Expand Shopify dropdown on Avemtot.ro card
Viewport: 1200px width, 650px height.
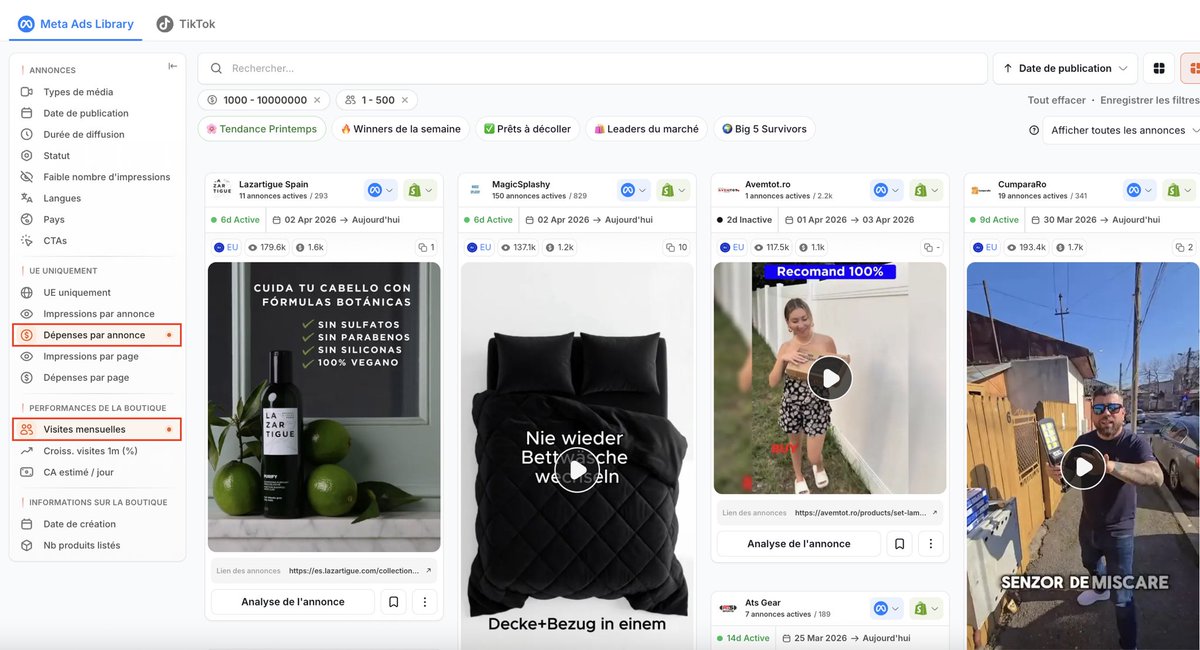coord(926,190)
